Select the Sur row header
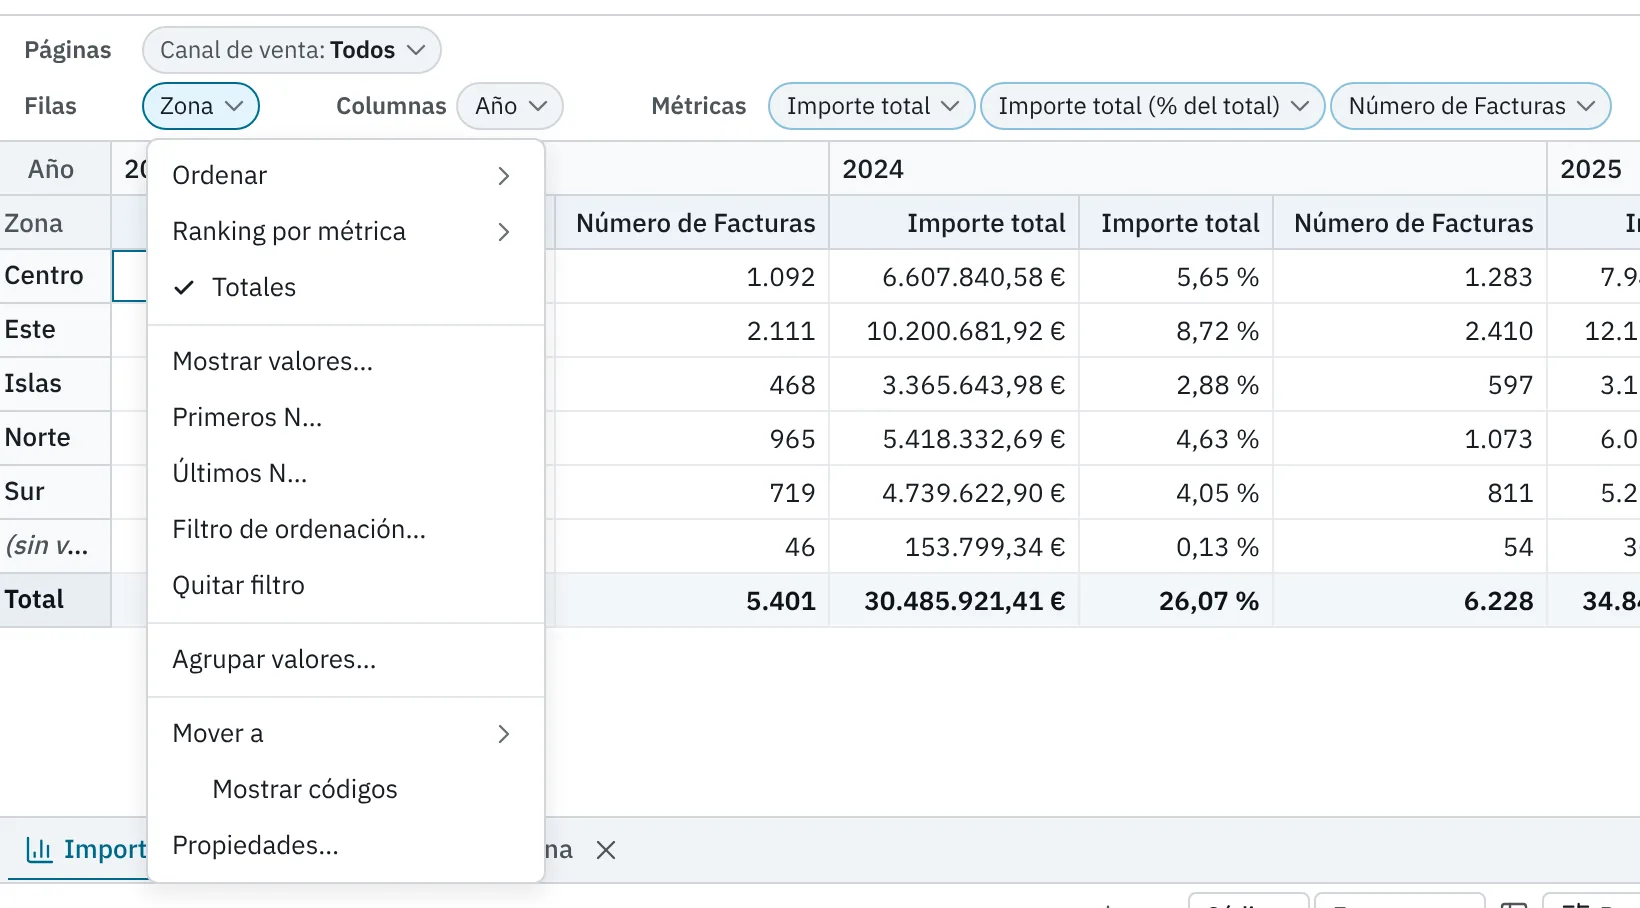Viewport: 1640px width, 908px height. click(x=55, y=492)
